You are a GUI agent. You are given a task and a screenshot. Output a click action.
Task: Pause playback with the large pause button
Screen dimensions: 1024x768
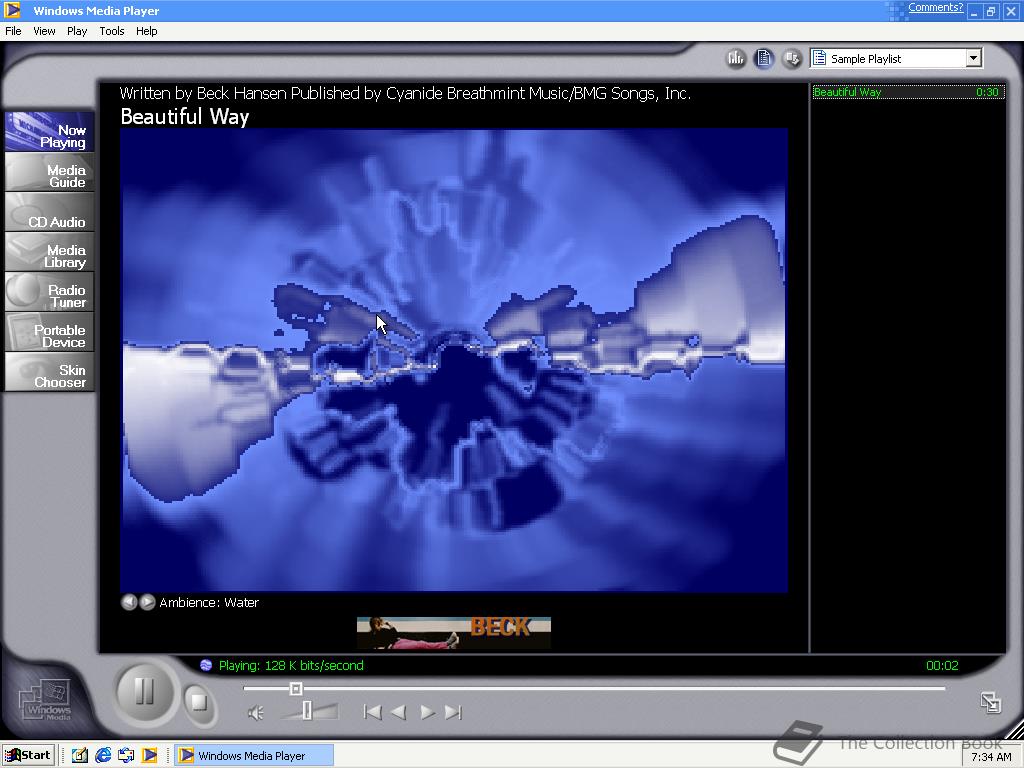point(144,692)
